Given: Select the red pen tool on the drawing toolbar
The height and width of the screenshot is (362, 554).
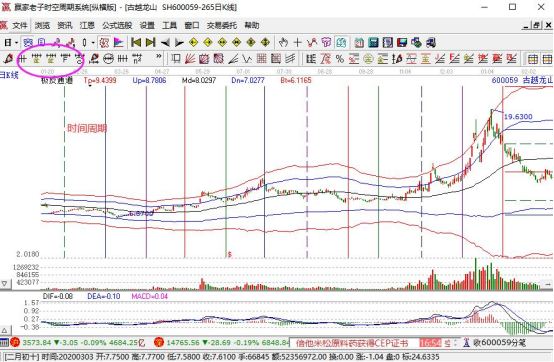Looking at the screenshot, I should 8,59.
